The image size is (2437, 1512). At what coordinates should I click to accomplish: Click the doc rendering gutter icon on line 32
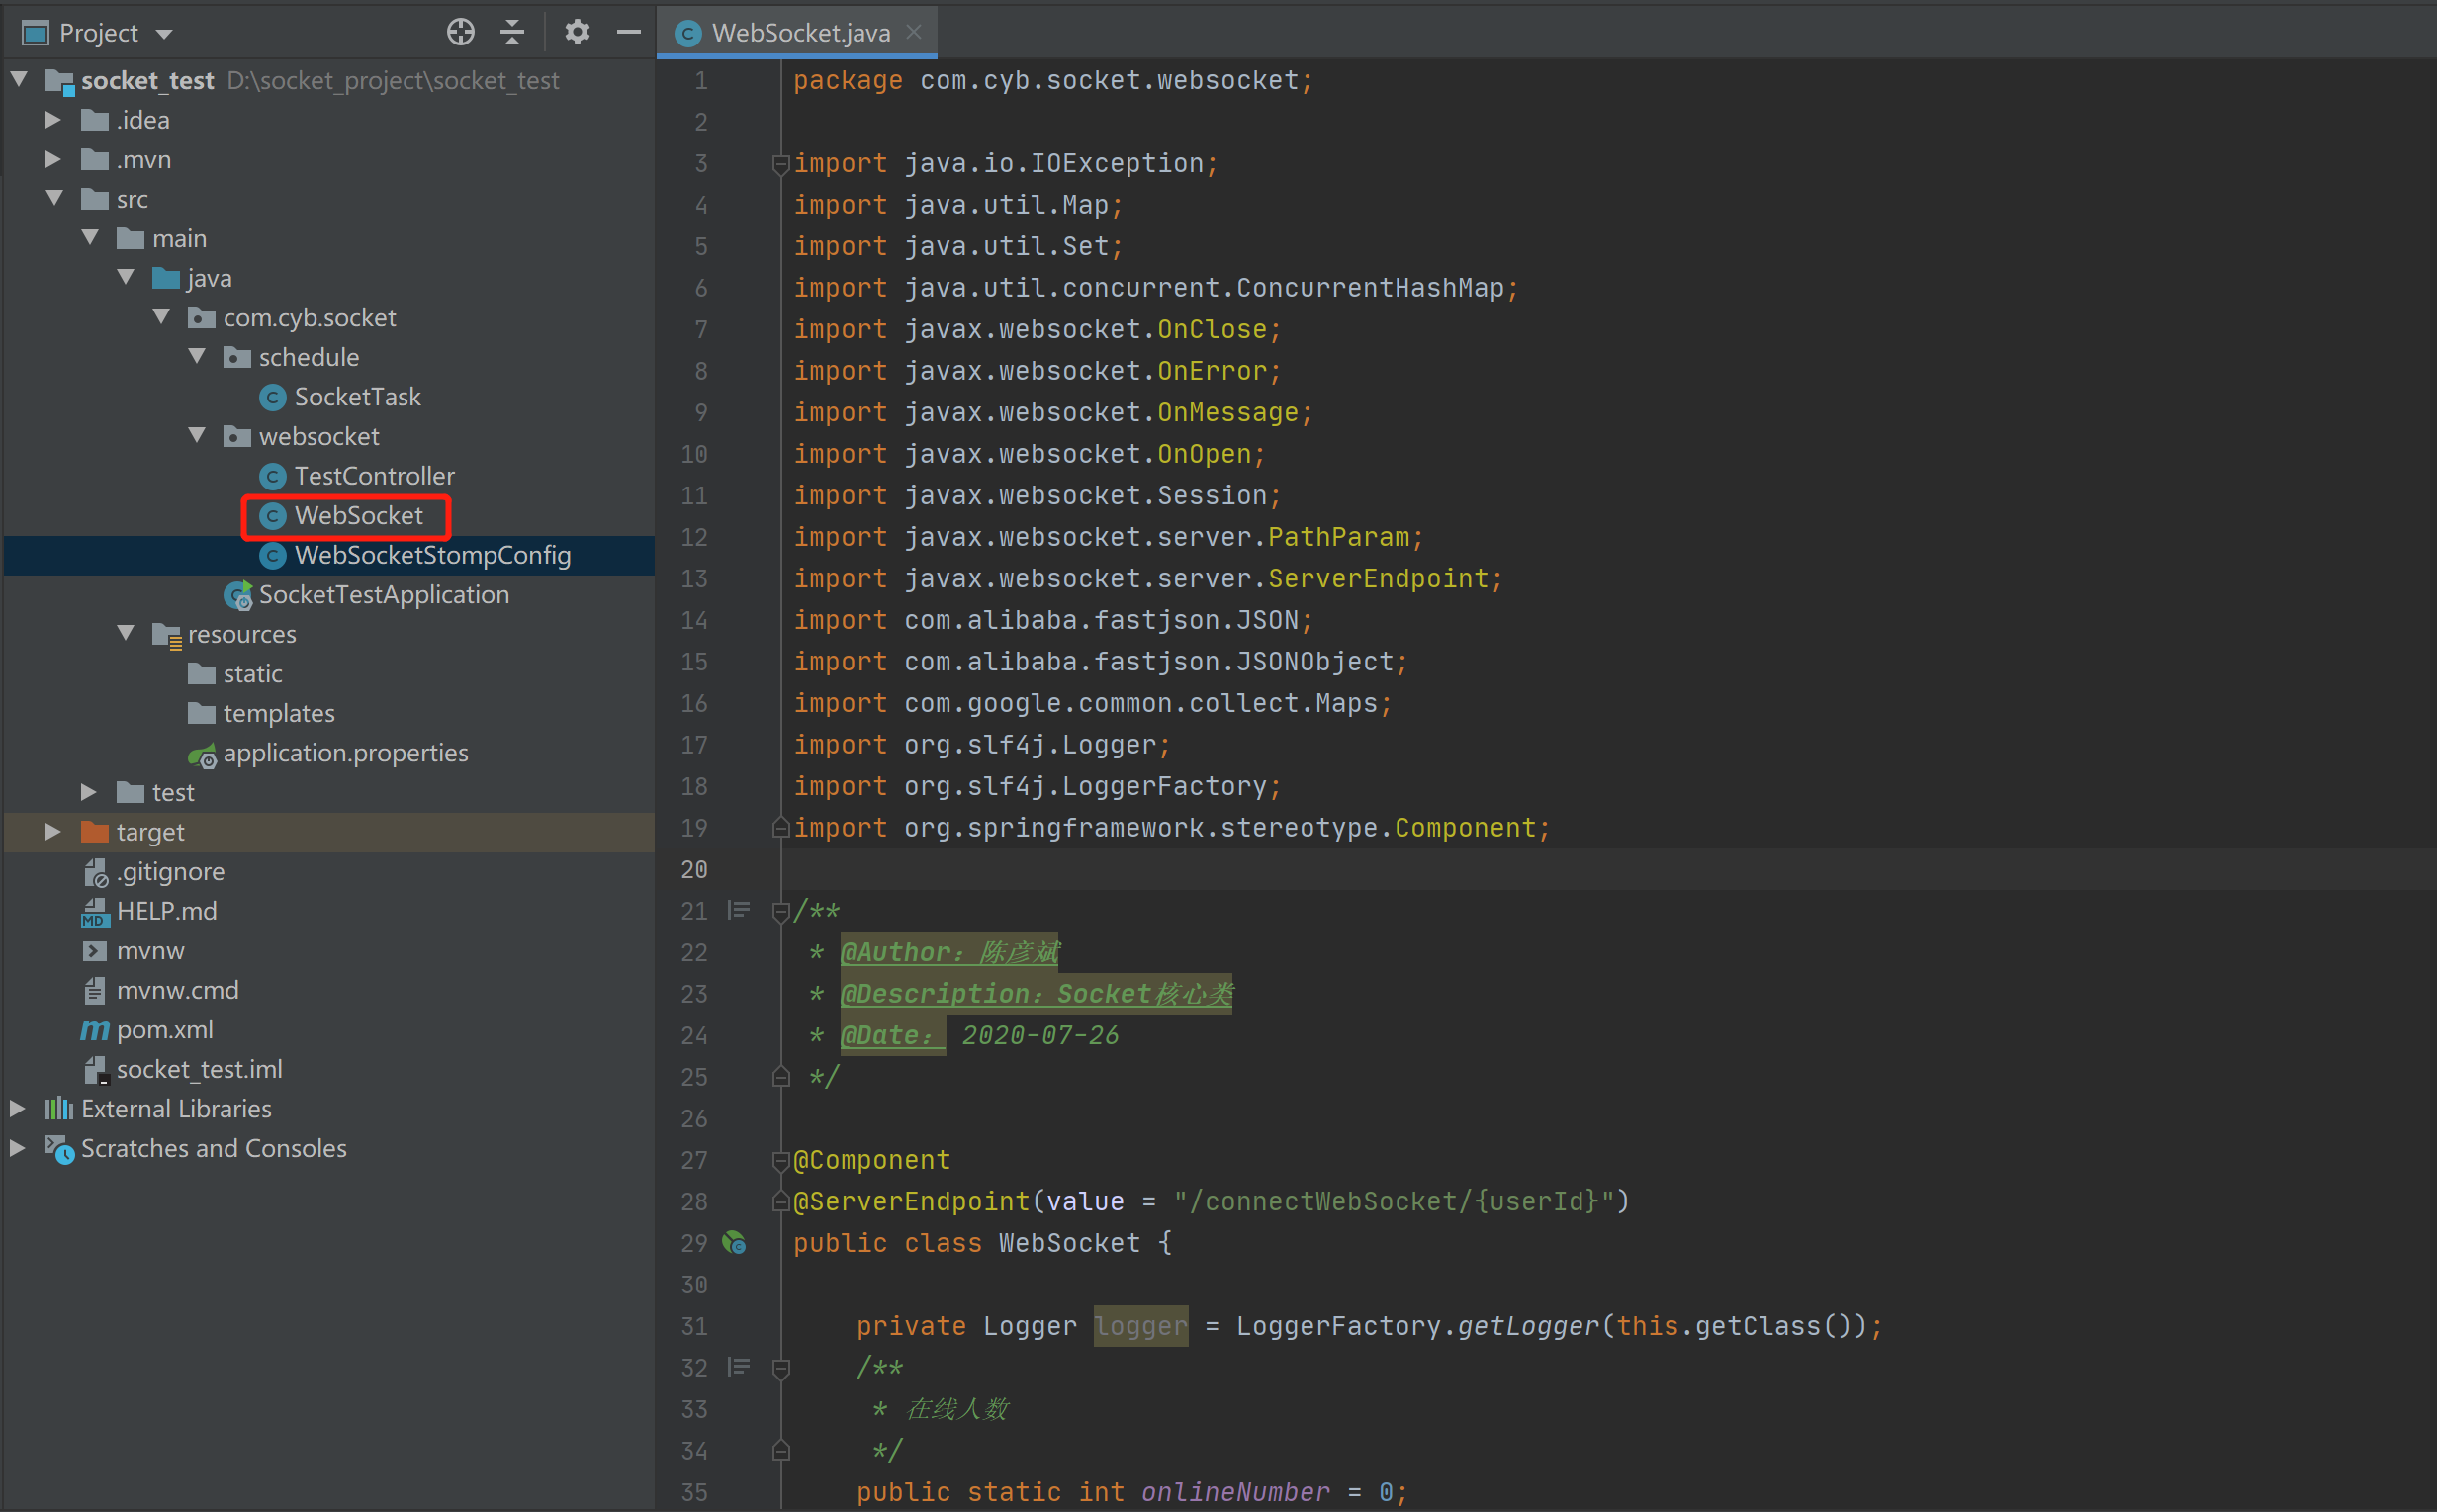click(x=739, y=1367)
